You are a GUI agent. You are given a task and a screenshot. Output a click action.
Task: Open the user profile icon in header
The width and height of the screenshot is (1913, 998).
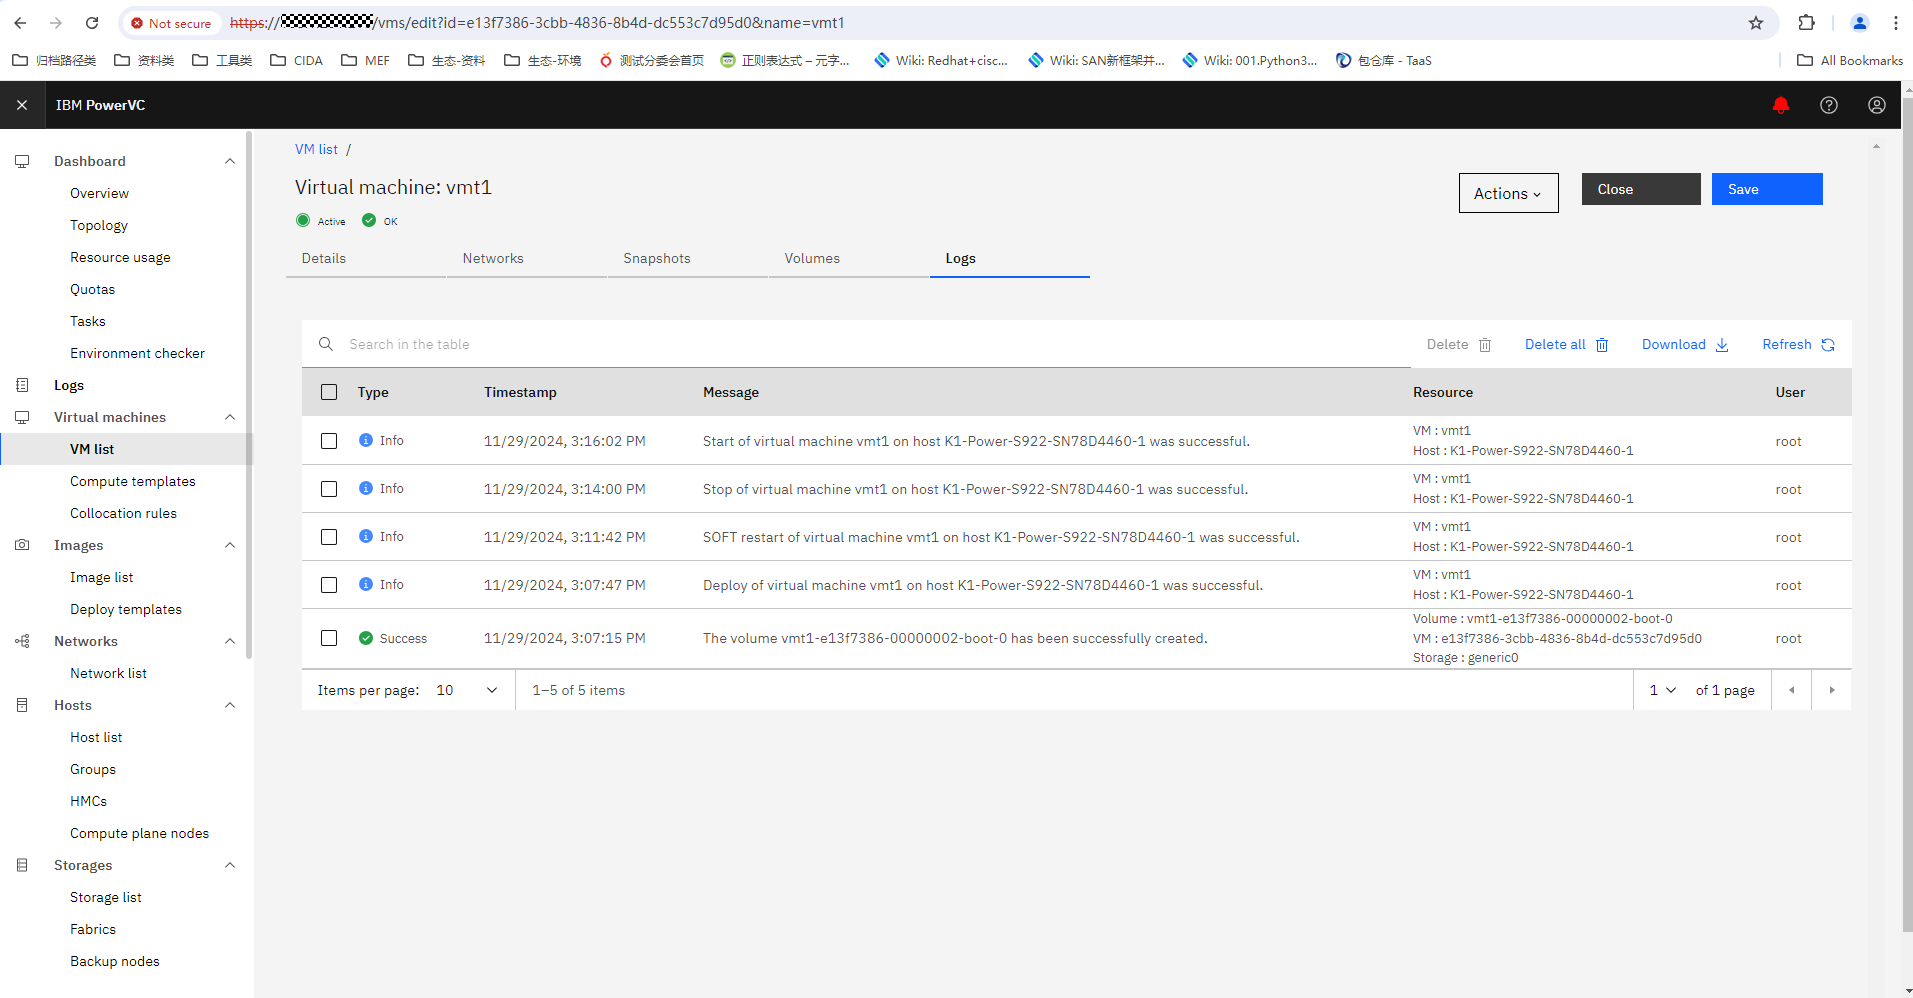click(1876, 105)
